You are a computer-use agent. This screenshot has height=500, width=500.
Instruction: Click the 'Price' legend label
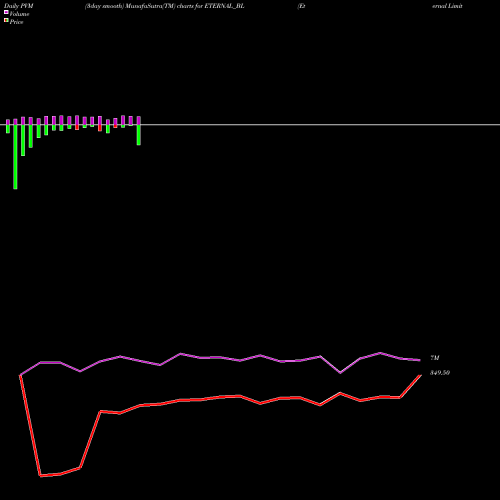[16, 22]
